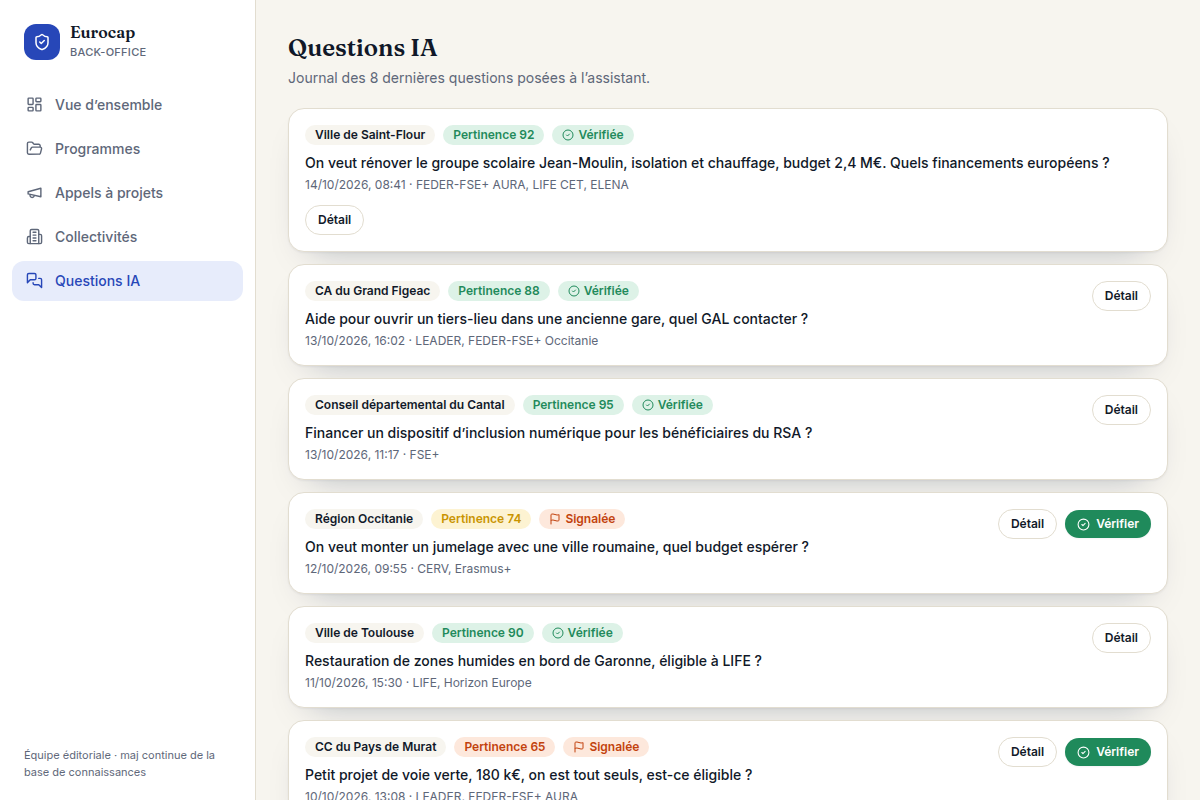Image resolution: width=1200 pixels, height=800 pixels.
Task: Open Détail for the CA du Grand Figeac question
Action: point(1121,296)
